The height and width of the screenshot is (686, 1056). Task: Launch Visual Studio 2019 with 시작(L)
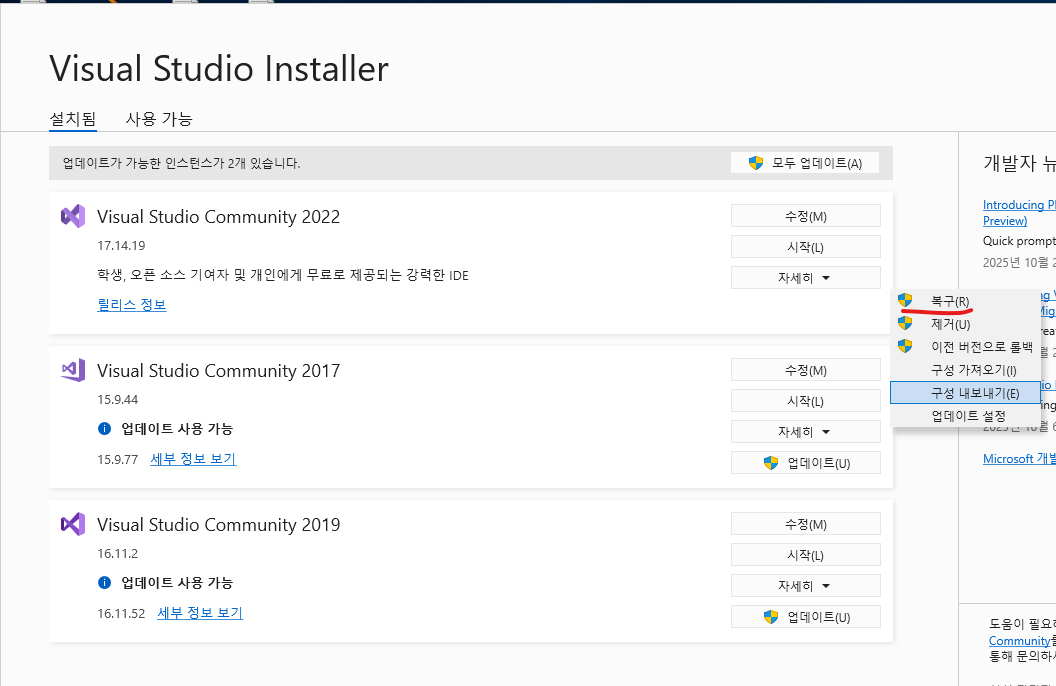click(x=805, y=555)
